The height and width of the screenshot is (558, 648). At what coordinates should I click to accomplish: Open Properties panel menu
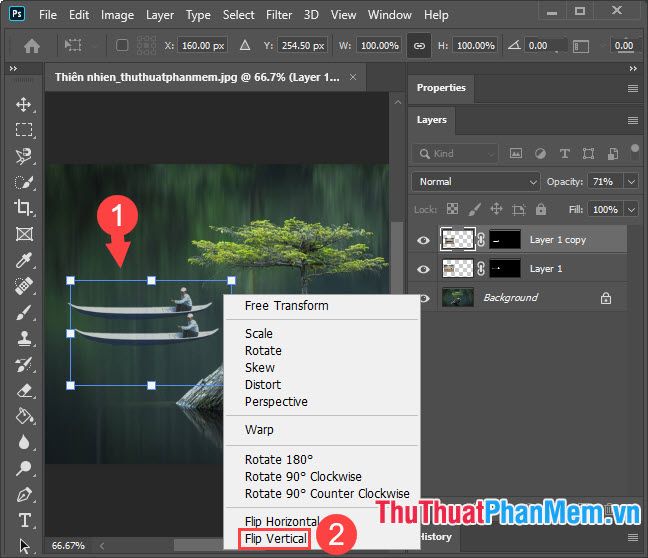click(x=633, y=88)
